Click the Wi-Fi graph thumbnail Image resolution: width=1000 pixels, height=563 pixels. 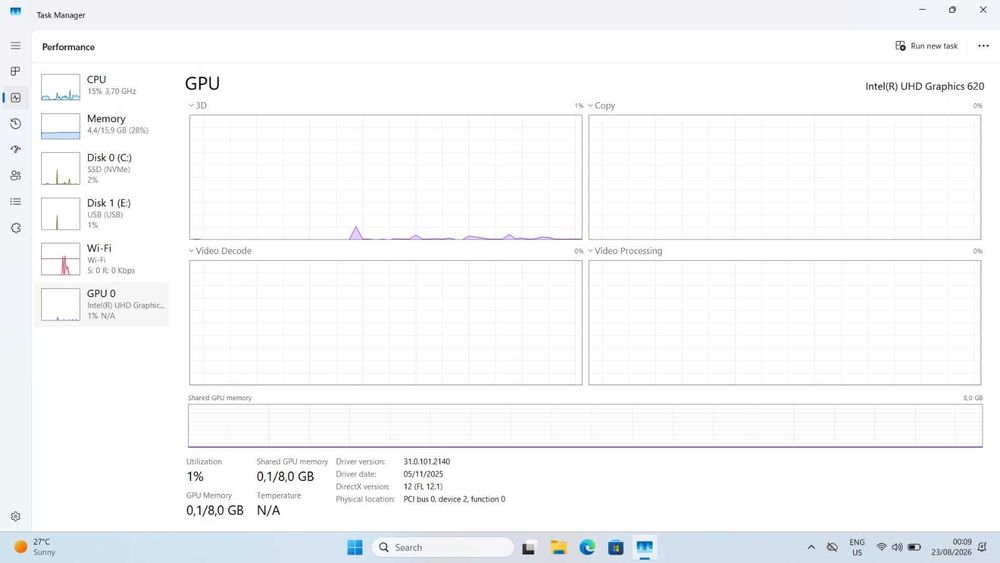[x=61, y=259]
